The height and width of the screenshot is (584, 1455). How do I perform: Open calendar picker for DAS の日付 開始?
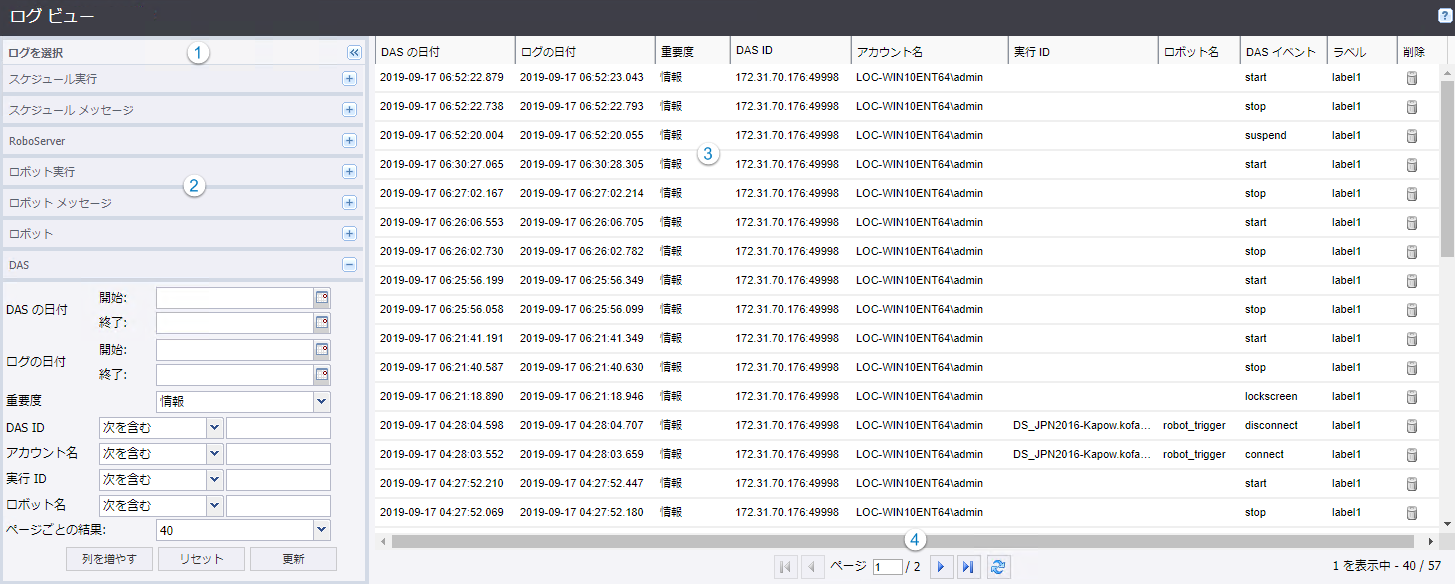tap(322, 298)
